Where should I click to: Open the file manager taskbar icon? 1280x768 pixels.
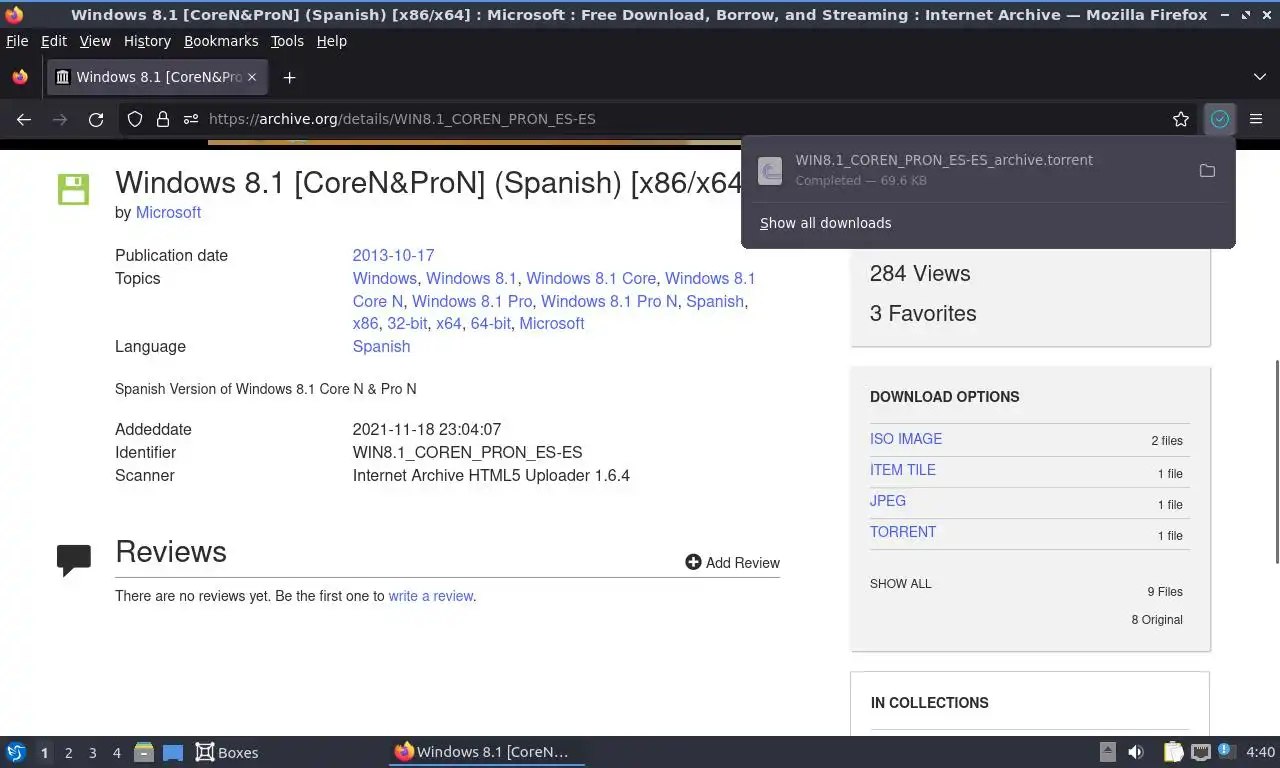tap(144, 752)
